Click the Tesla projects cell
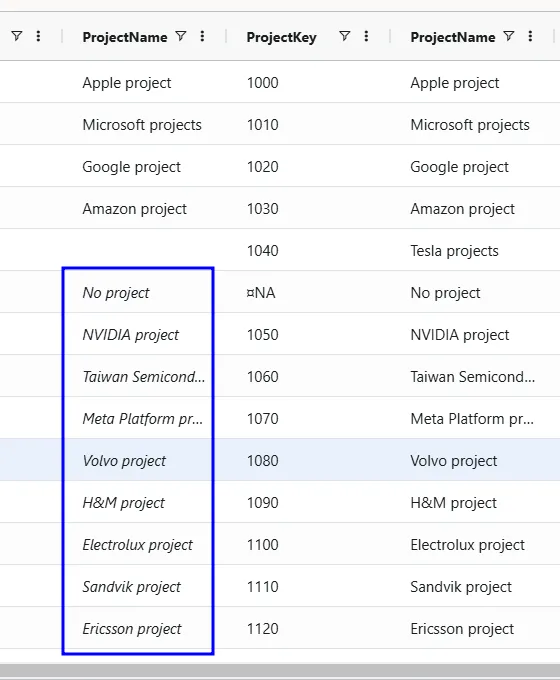 [454, 251]
